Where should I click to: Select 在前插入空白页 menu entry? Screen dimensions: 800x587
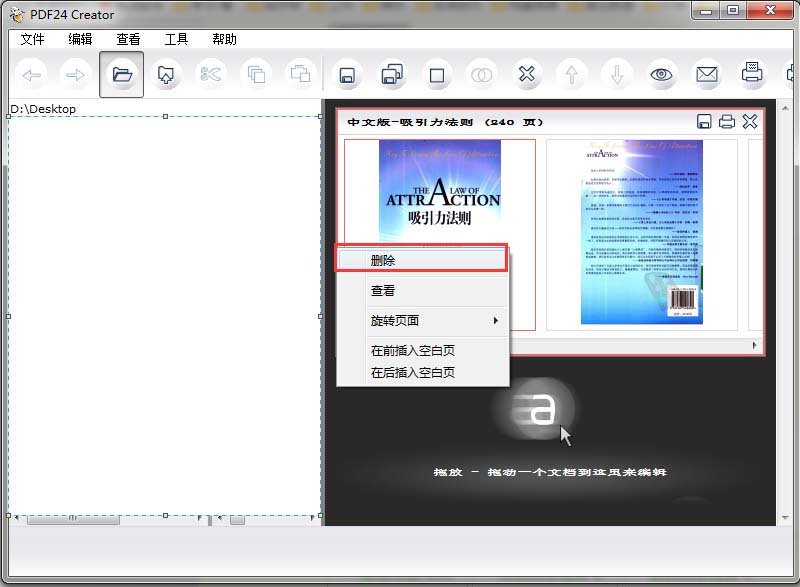click(x=413, y=351)
